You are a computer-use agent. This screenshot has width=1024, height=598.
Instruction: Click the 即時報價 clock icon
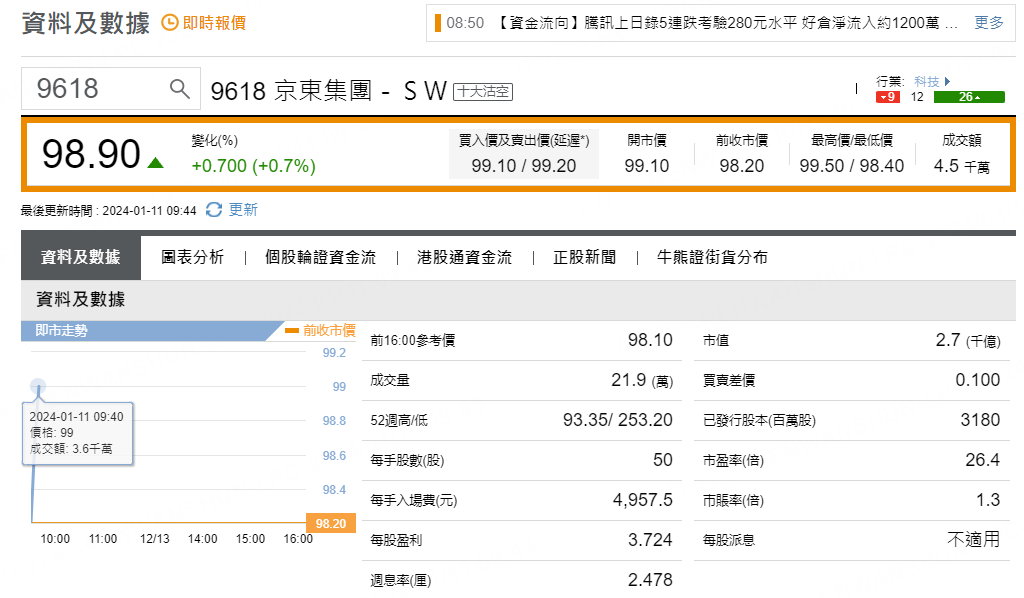coord(170,23)
